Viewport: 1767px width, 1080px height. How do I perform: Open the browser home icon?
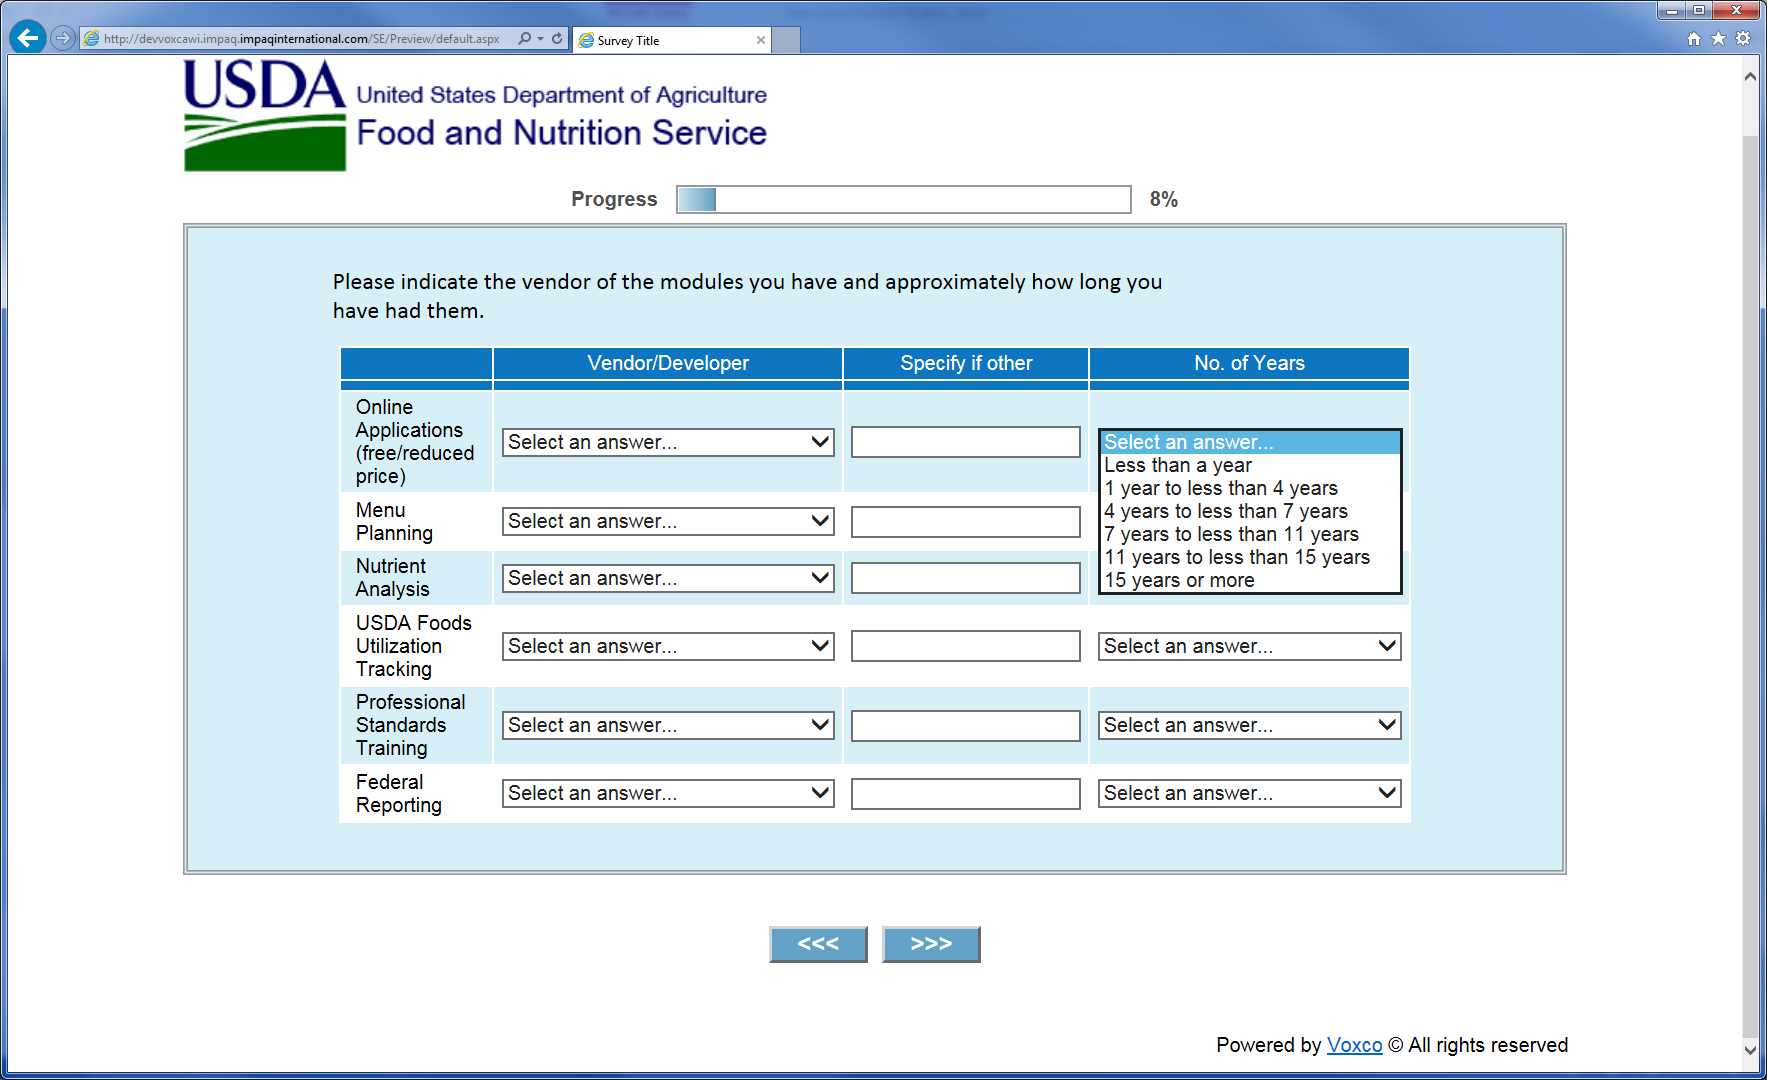[1693, 39]
